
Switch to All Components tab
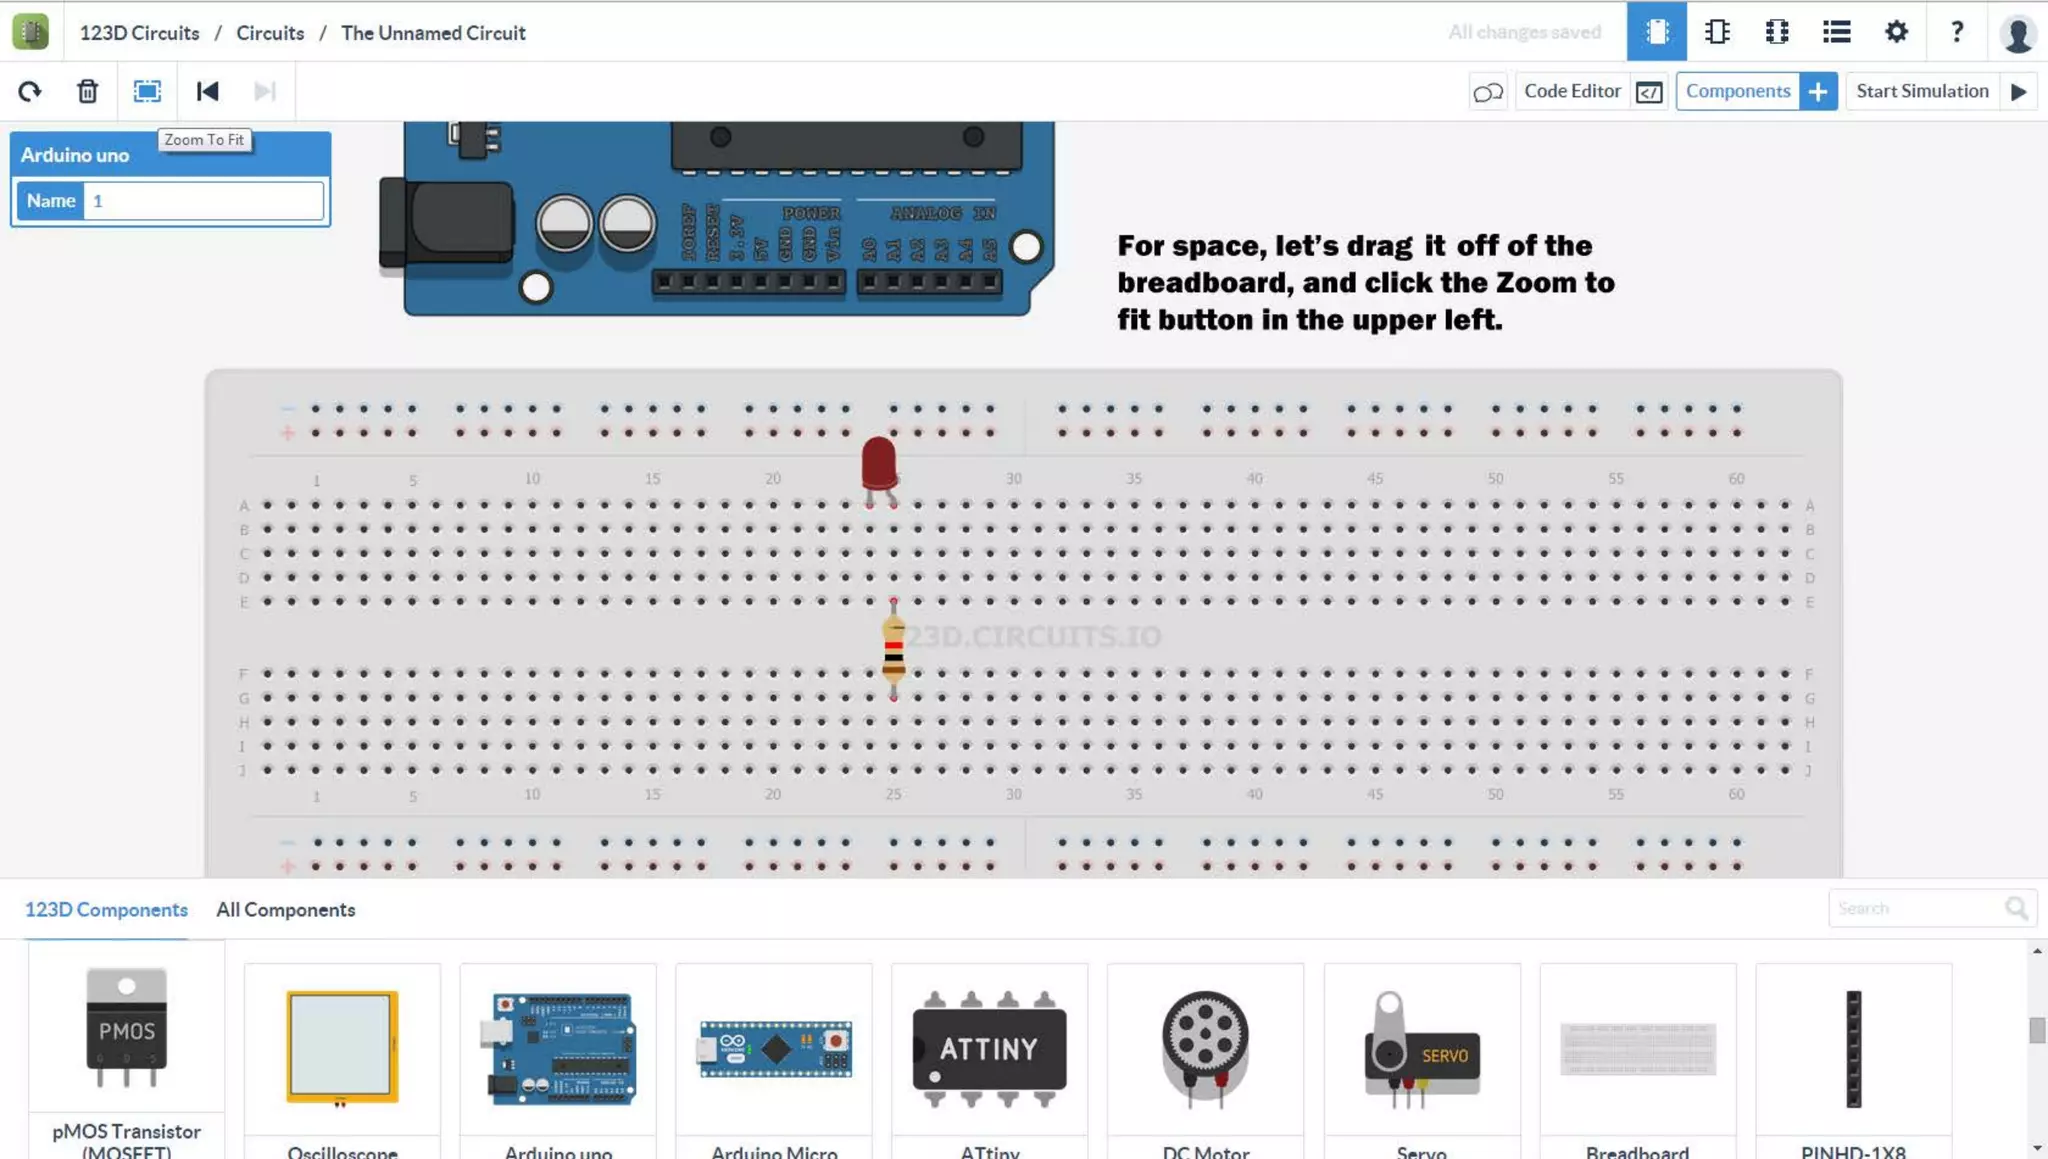[x=285, y=909]
